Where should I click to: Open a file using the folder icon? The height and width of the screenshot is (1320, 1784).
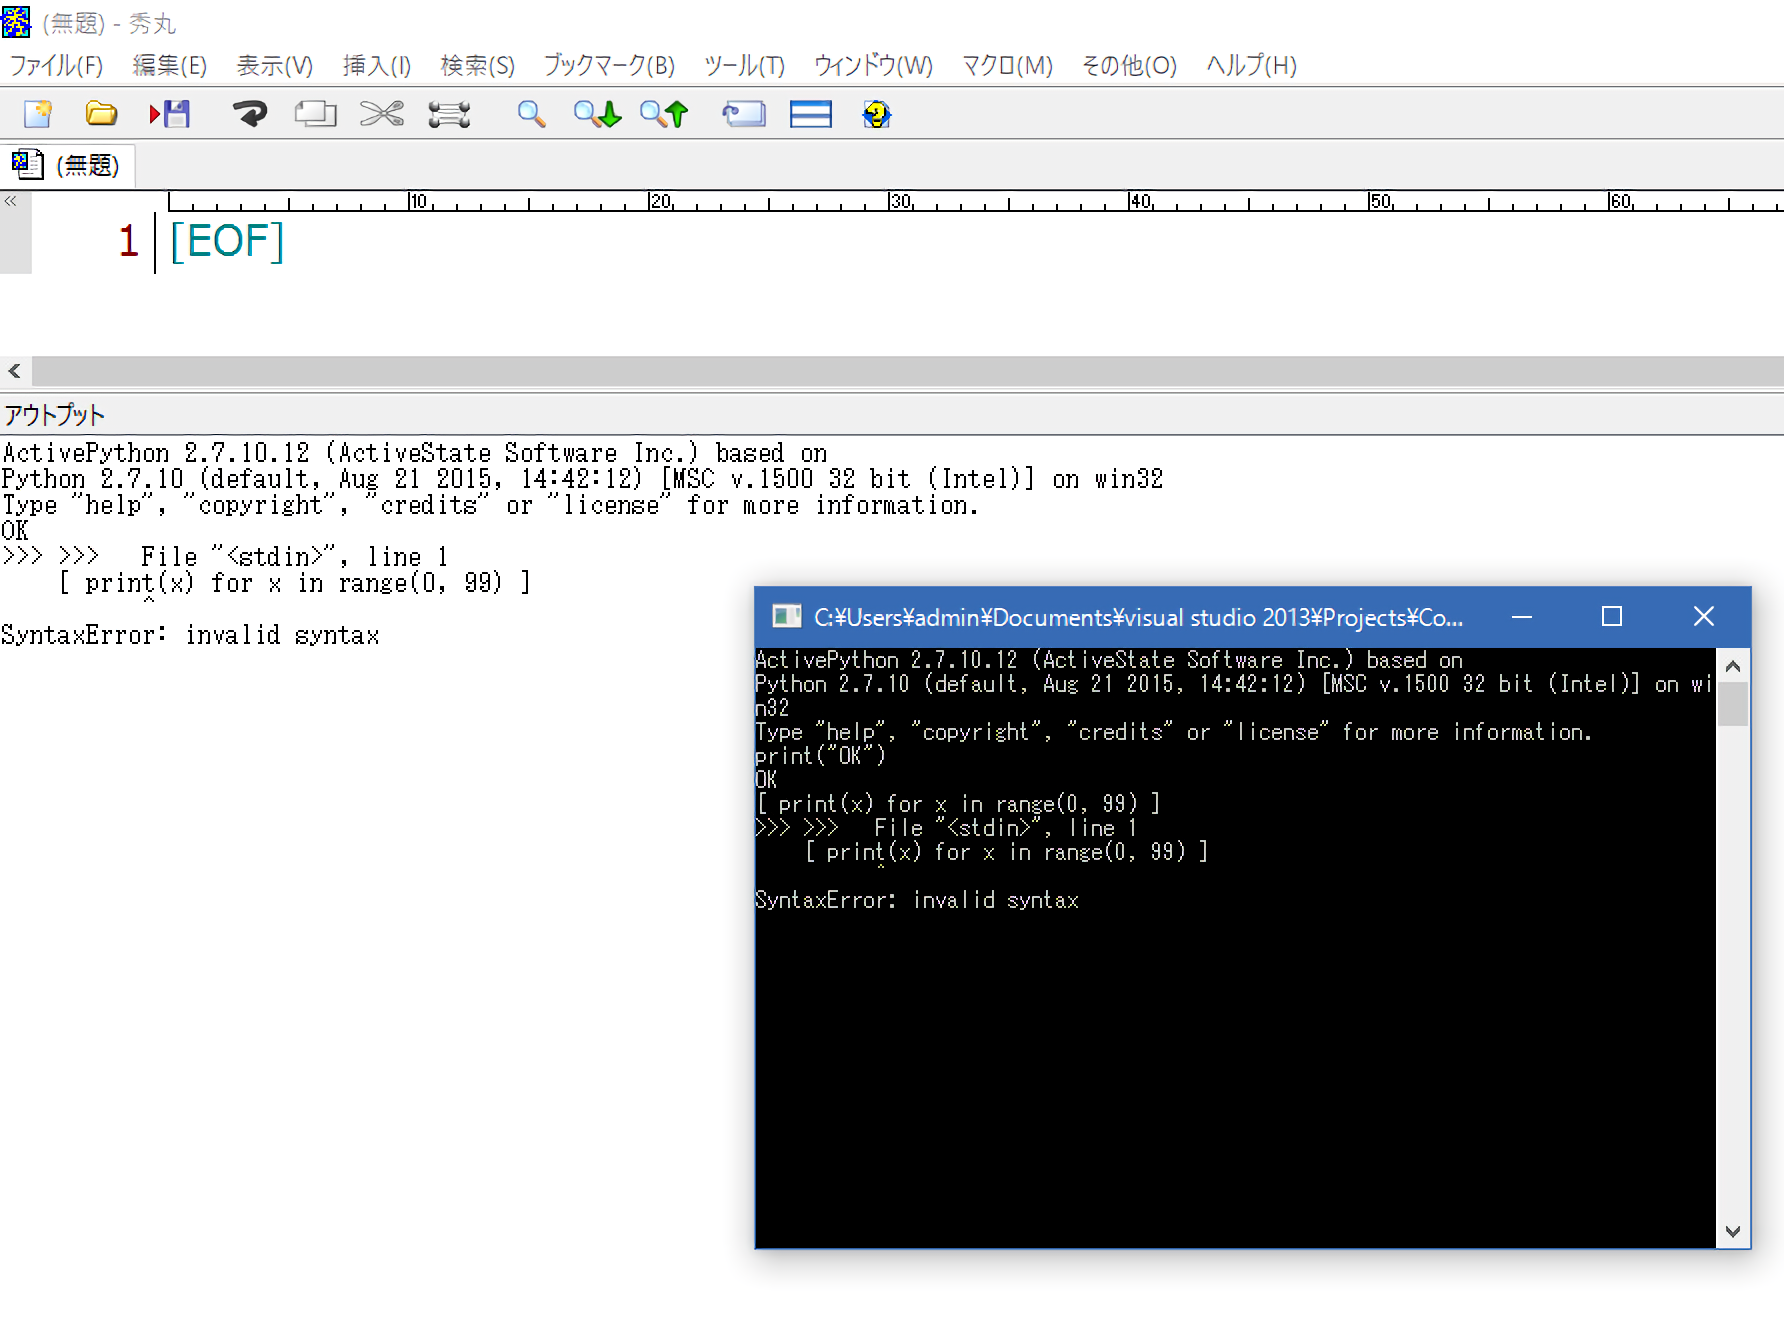click(x=101, y=114)
